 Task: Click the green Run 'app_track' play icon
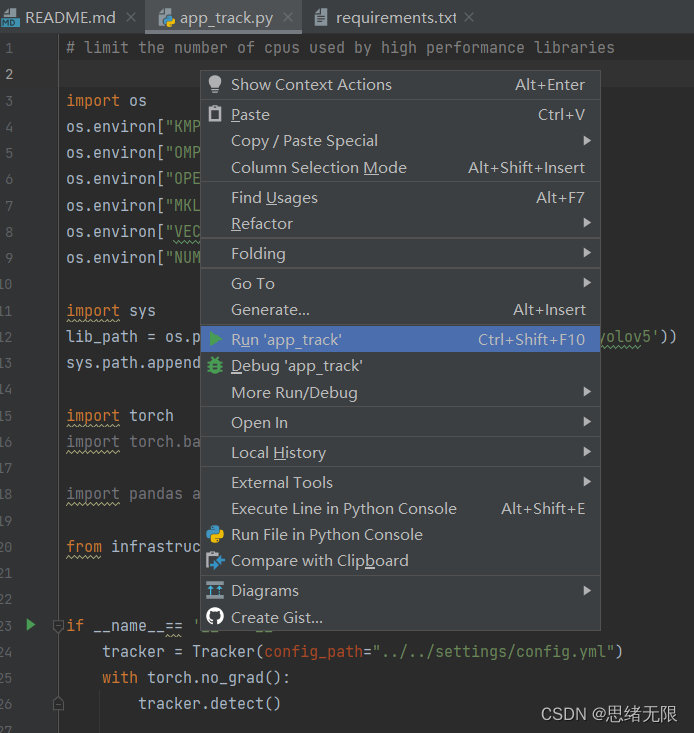tap(215, 339)
